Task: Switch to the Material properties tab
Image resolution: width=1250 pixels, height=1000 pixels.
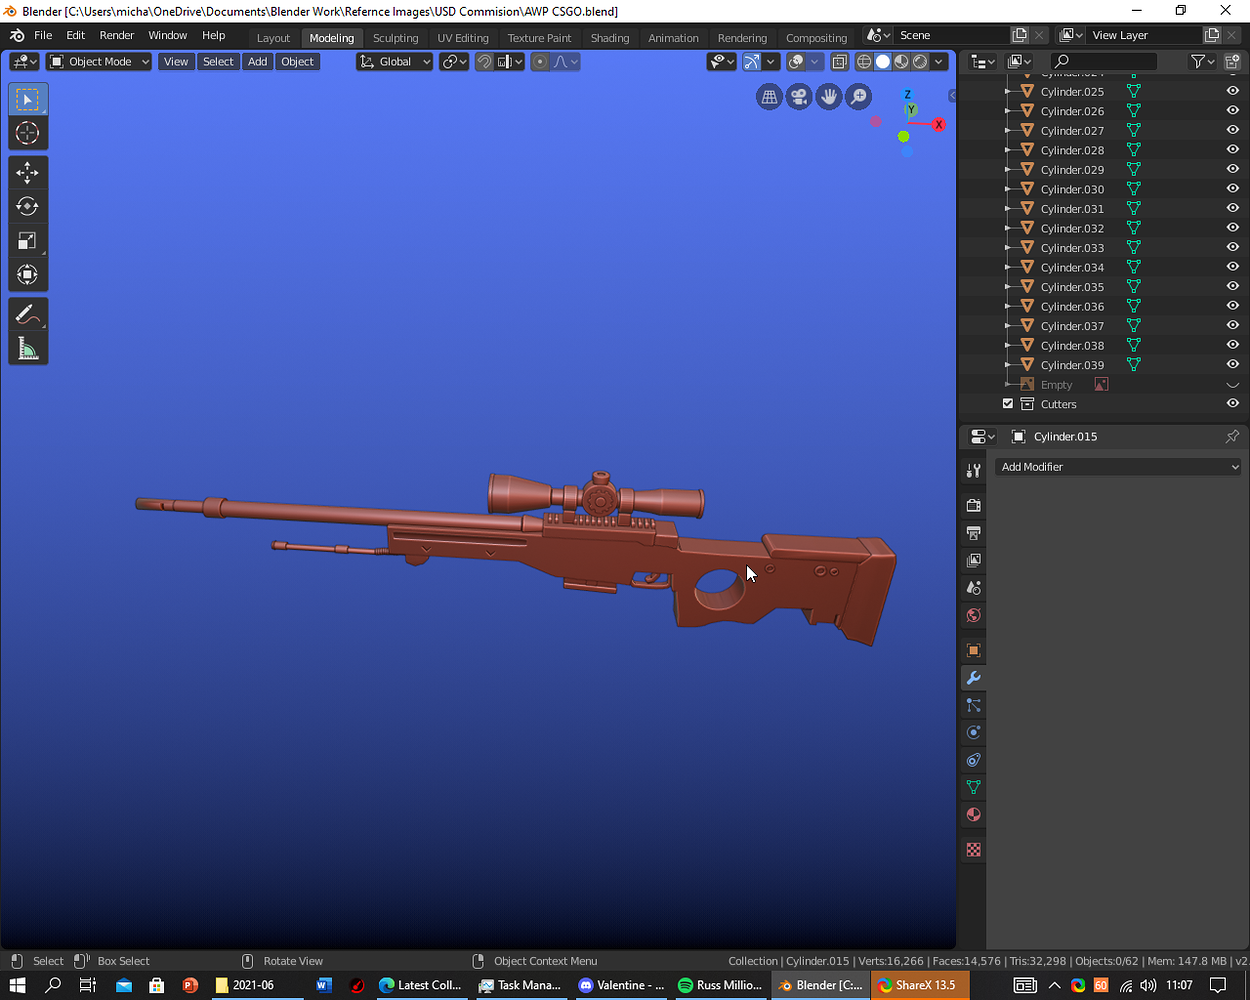Action: [973, 814]
